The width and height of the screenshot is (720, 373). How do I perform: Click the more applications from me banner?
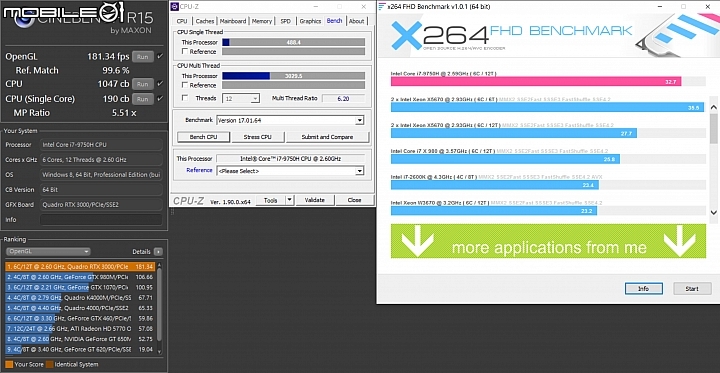548,241
